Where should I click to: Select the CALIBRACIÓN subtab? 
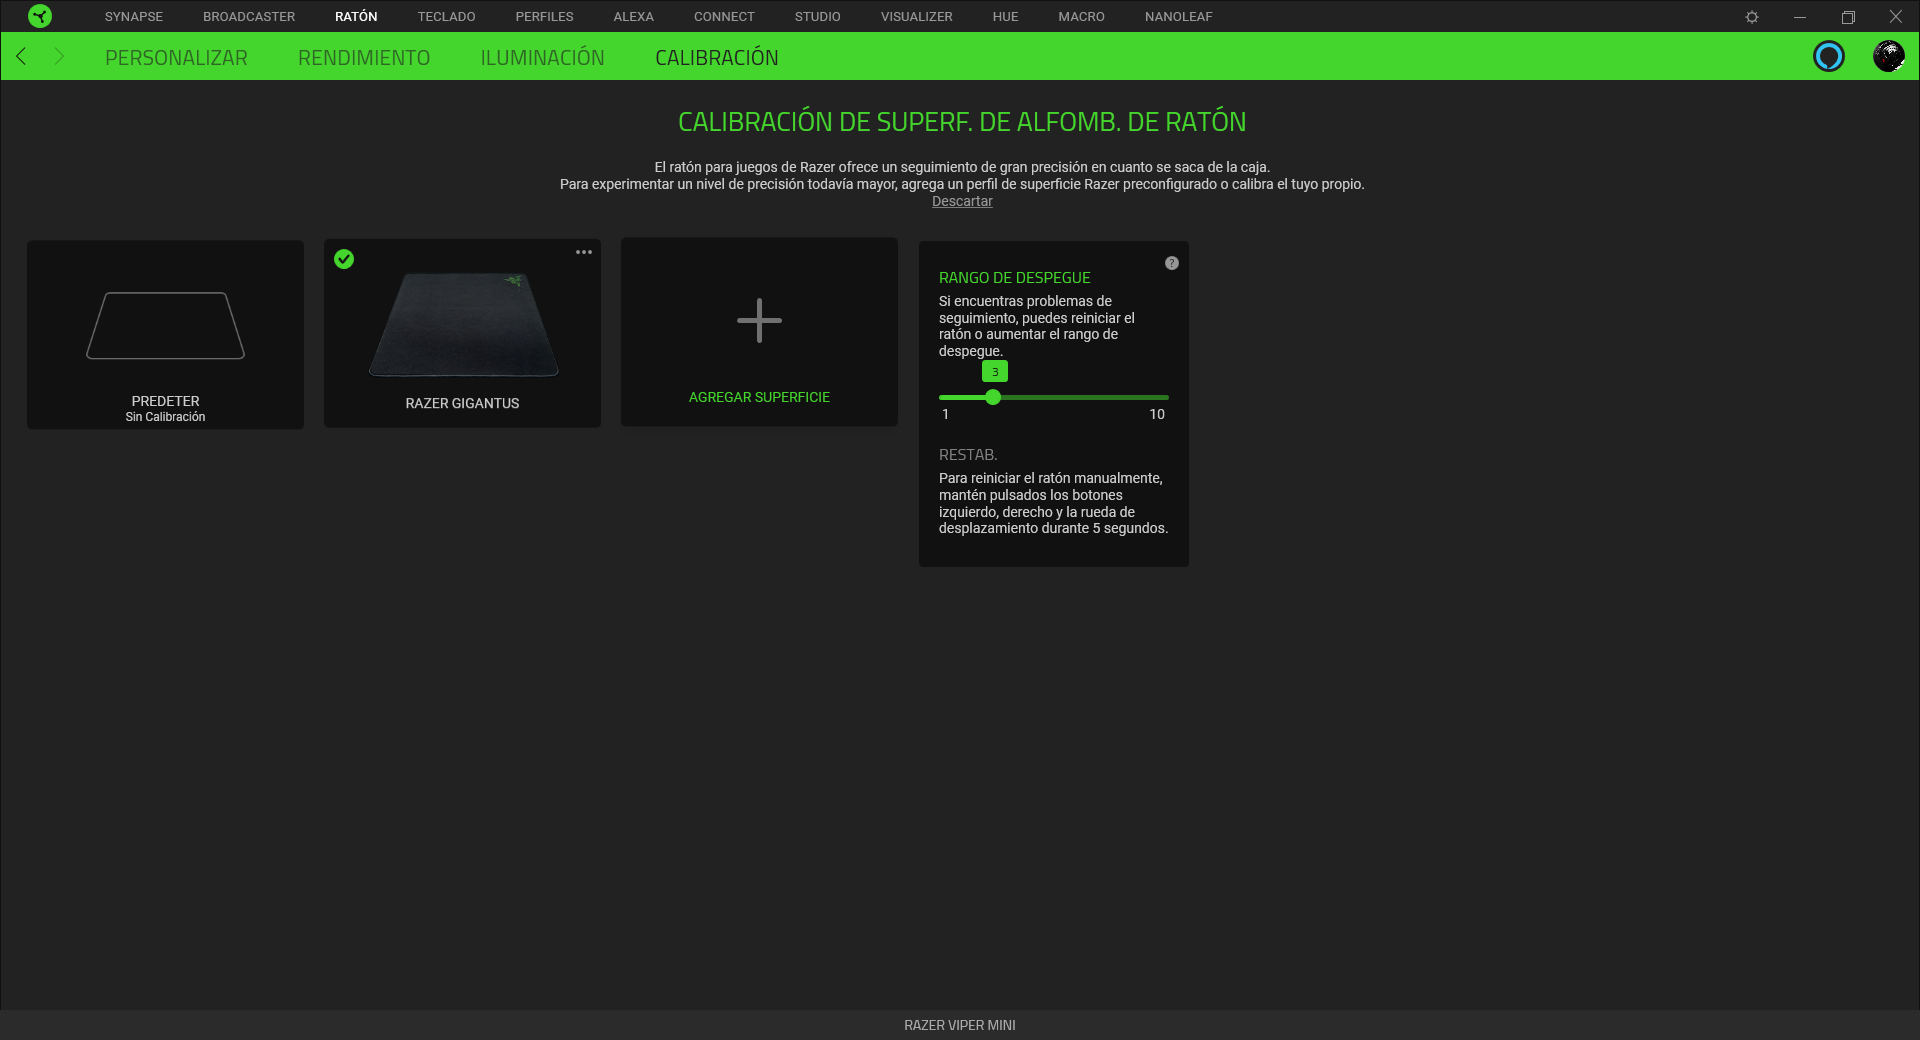pos(717,58)
